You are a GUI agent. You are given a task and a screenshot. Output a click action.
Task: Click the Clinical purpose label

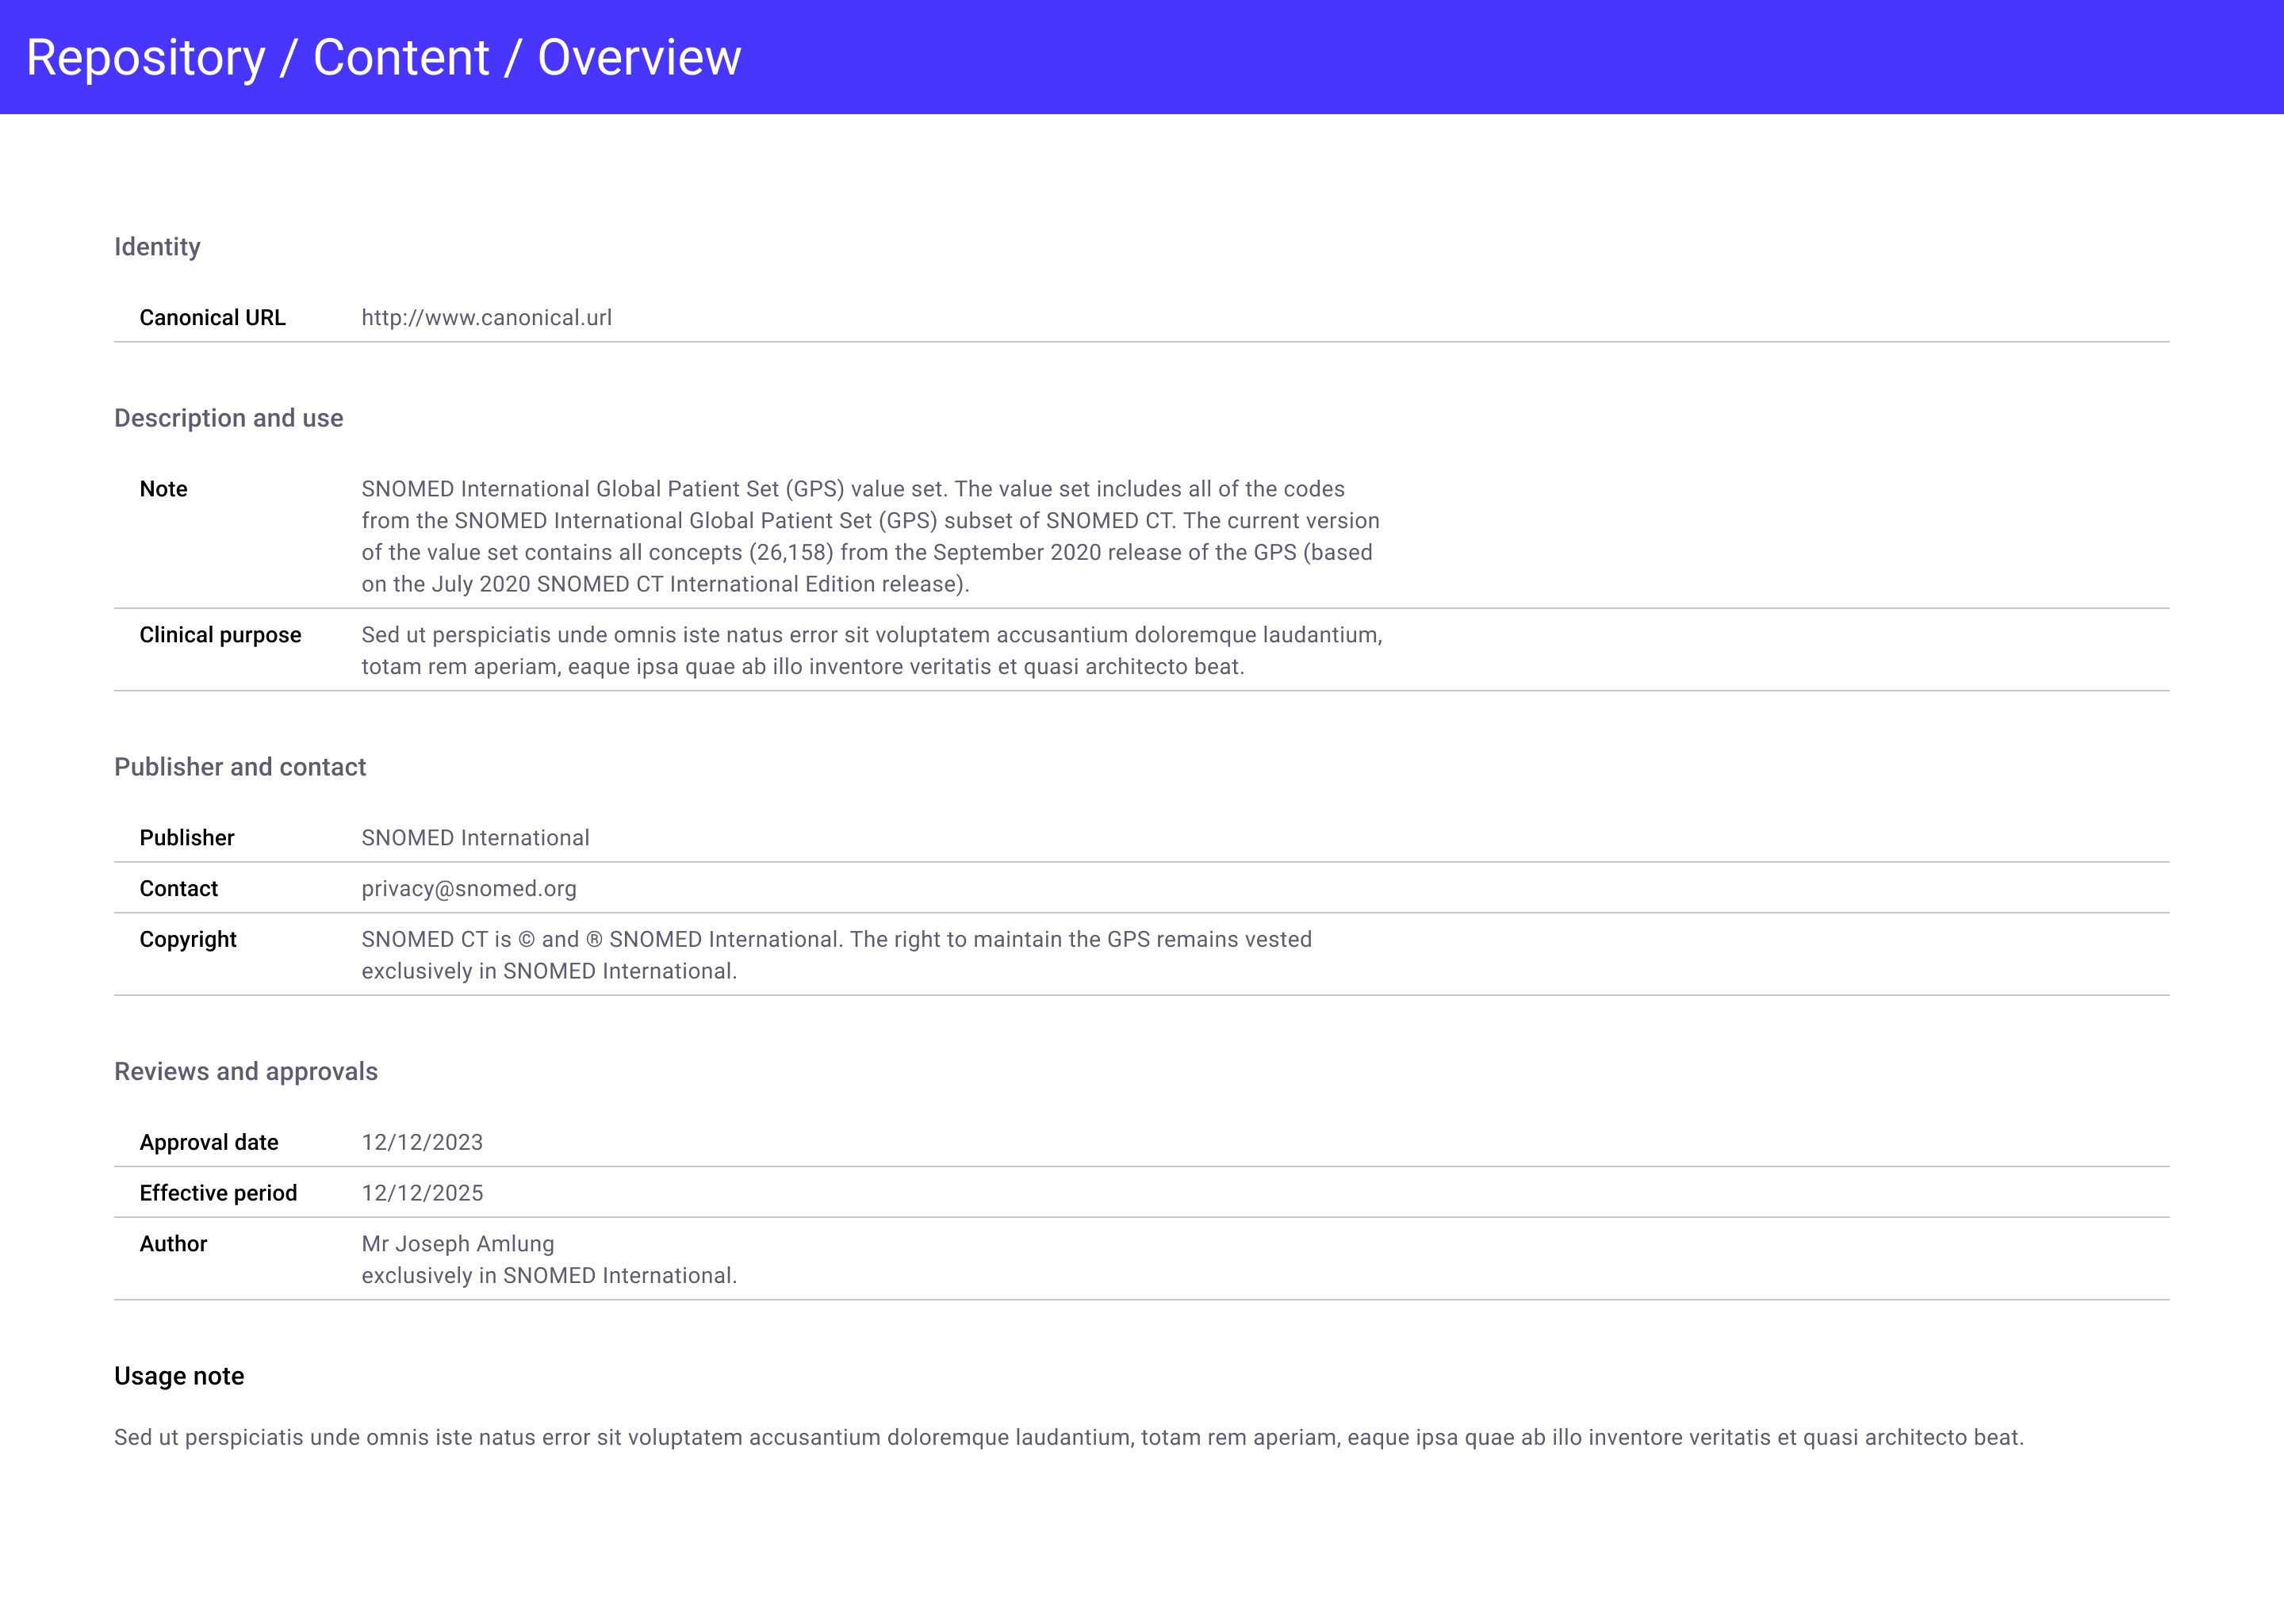point(220,635)
